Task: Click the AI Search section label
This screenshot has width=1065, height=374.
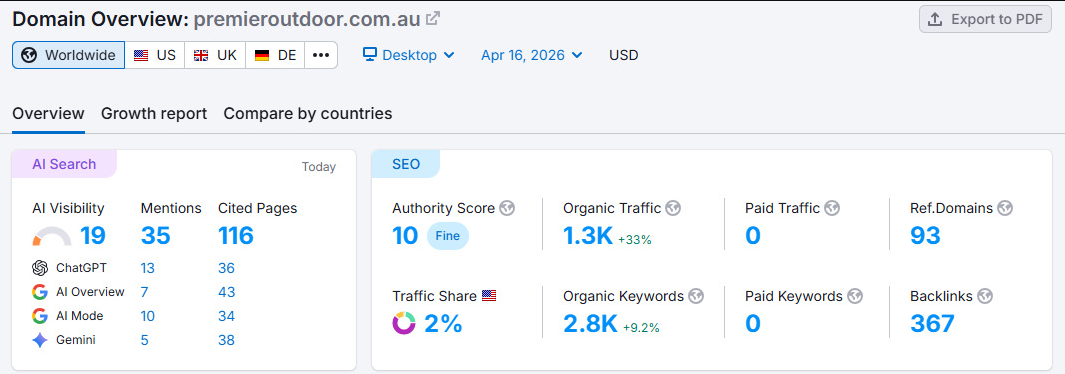Action: pos(64,164)
